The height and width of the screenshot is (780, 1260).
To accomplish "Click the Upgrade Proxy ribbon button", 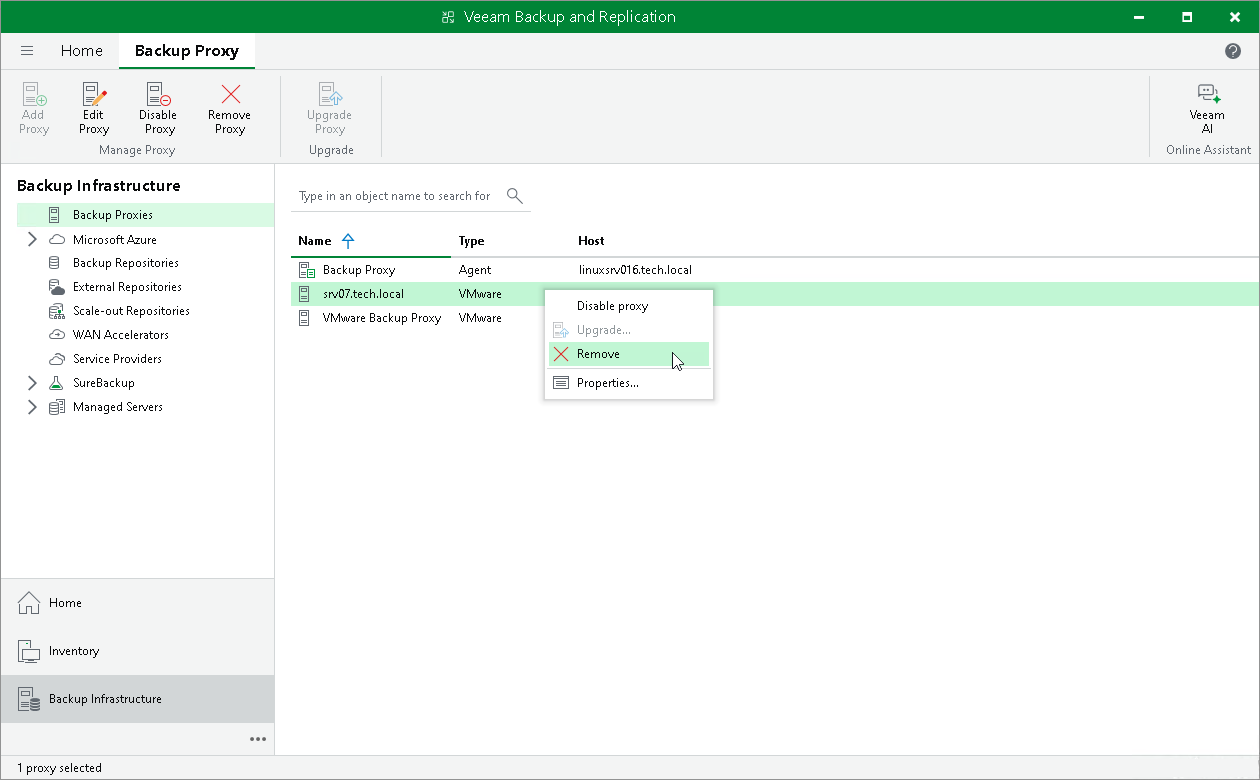I will [330, 109].
